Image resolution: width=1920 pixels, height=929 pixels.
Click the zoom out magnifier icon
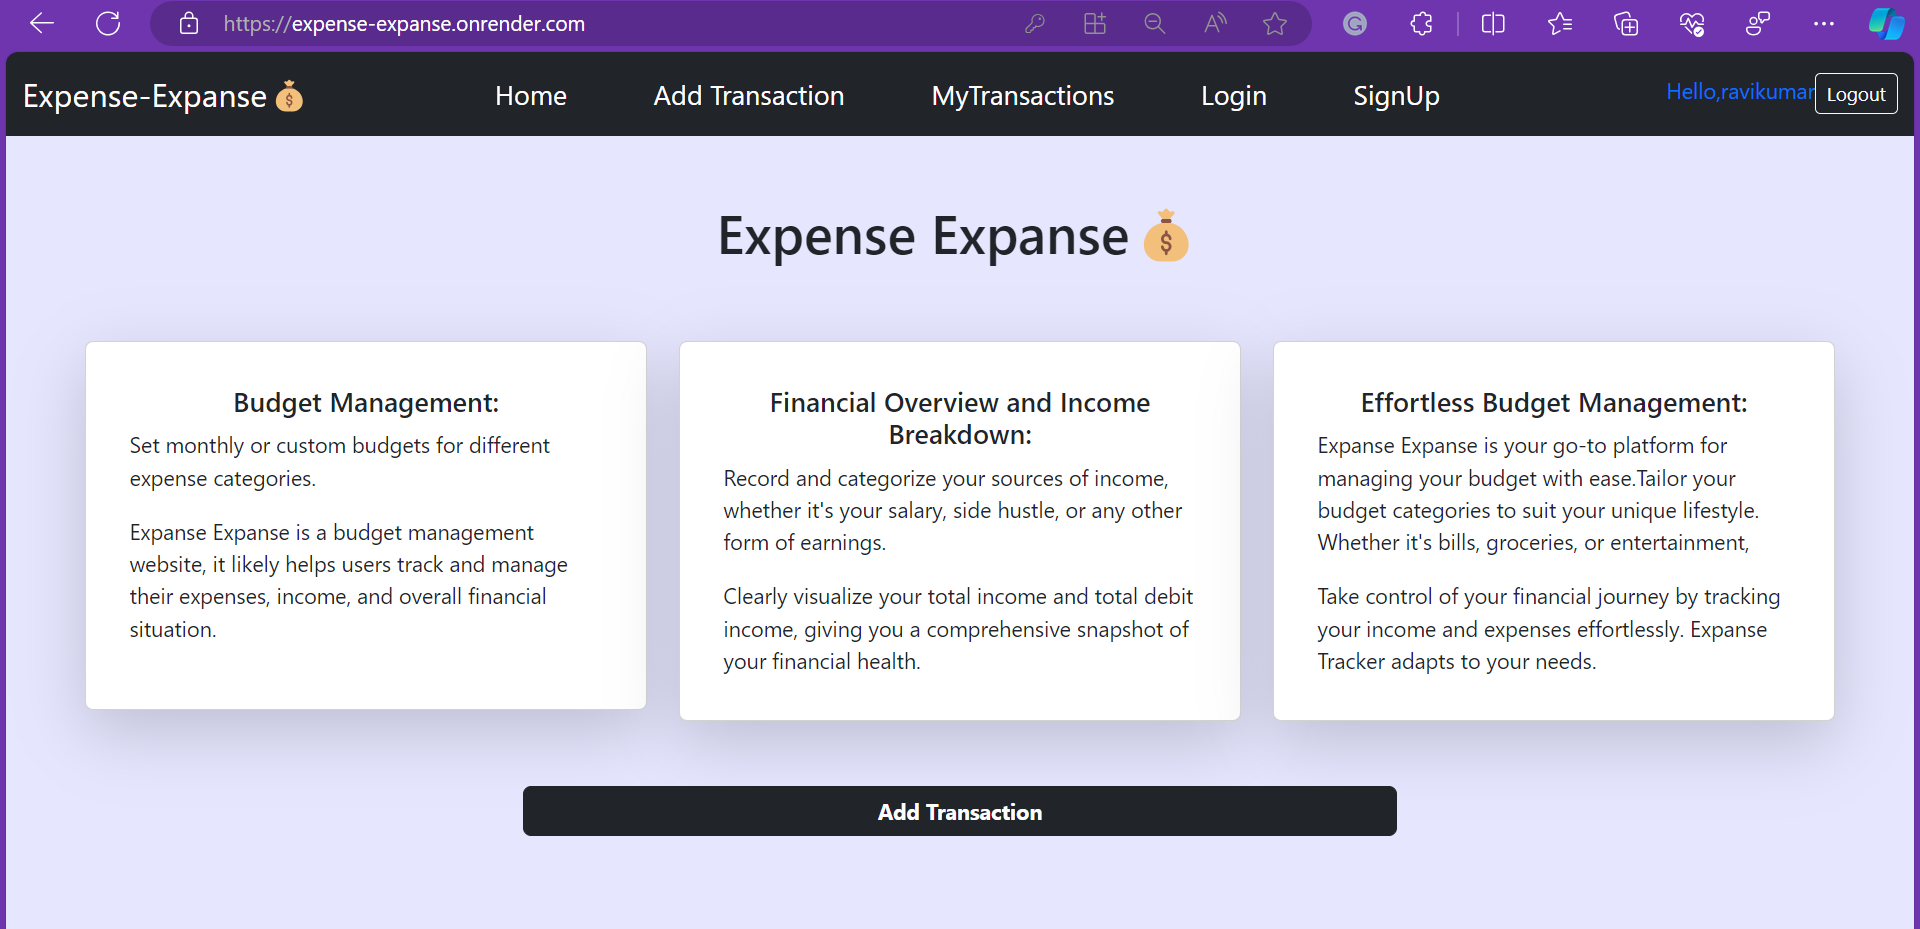(x=1155, y=23)
